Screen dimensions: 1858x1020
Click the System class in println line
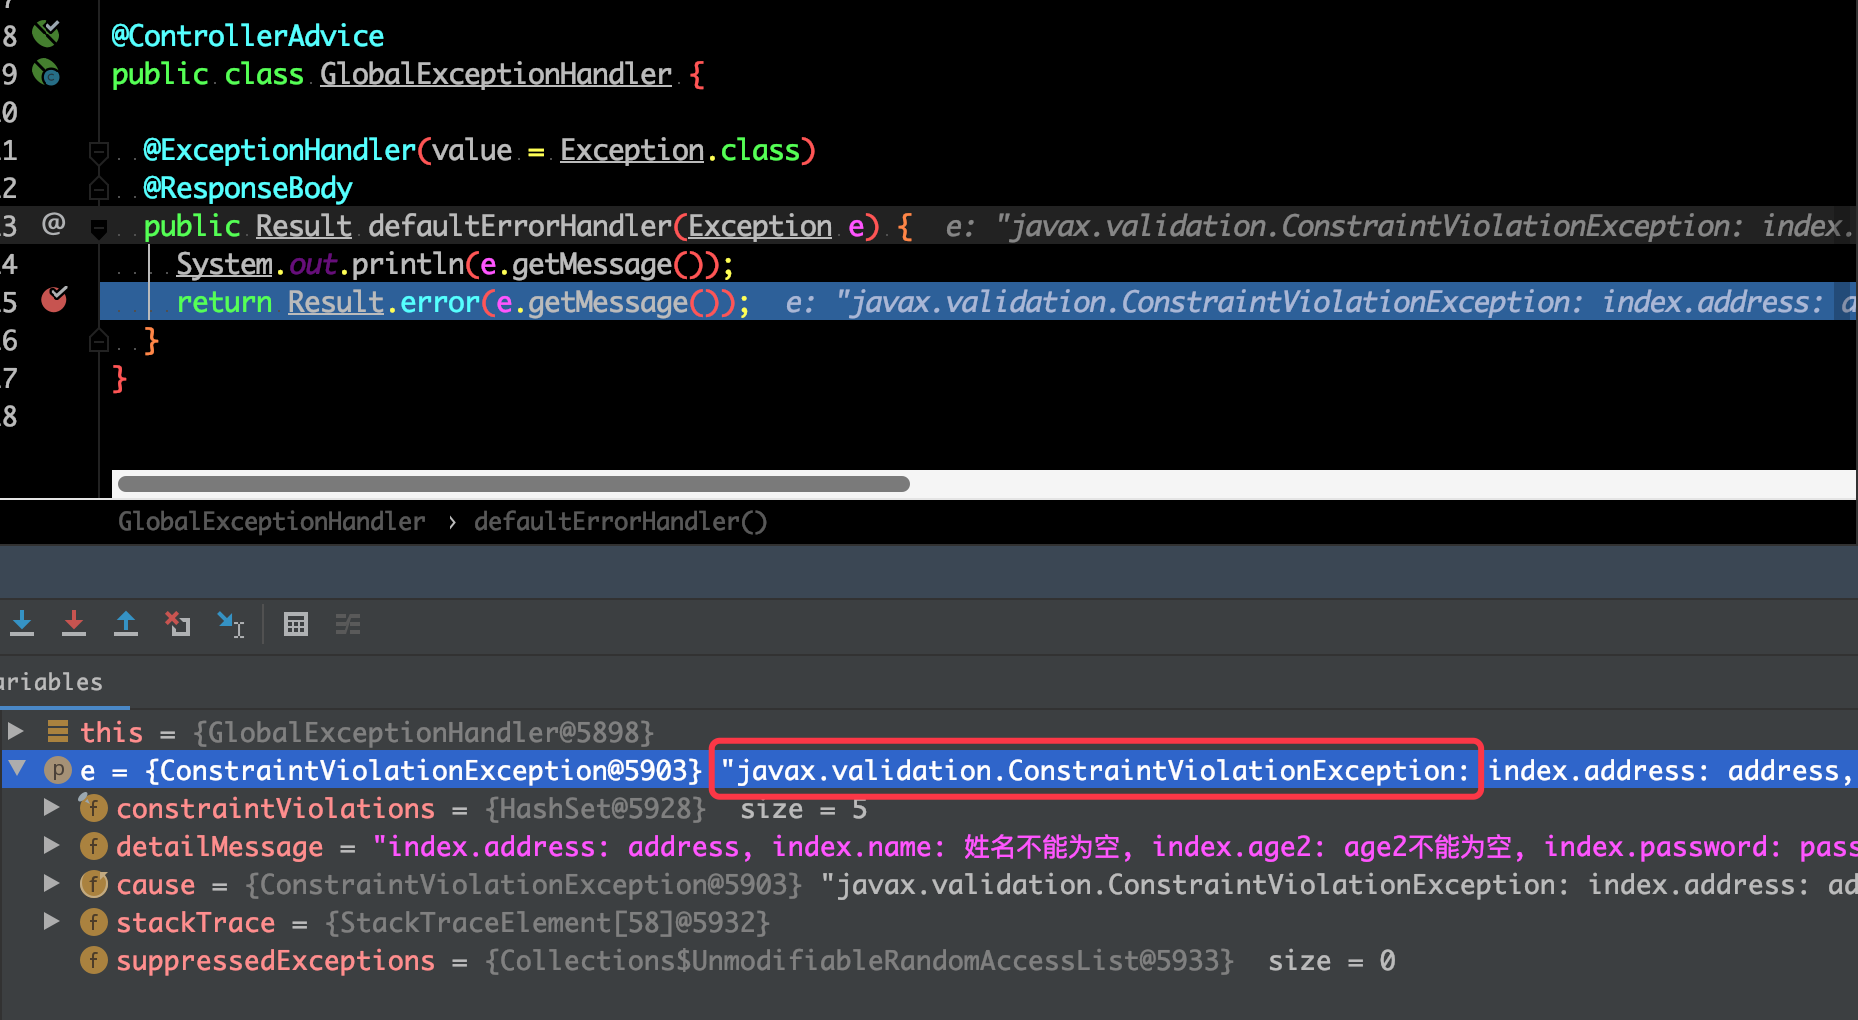click(224, 264)
